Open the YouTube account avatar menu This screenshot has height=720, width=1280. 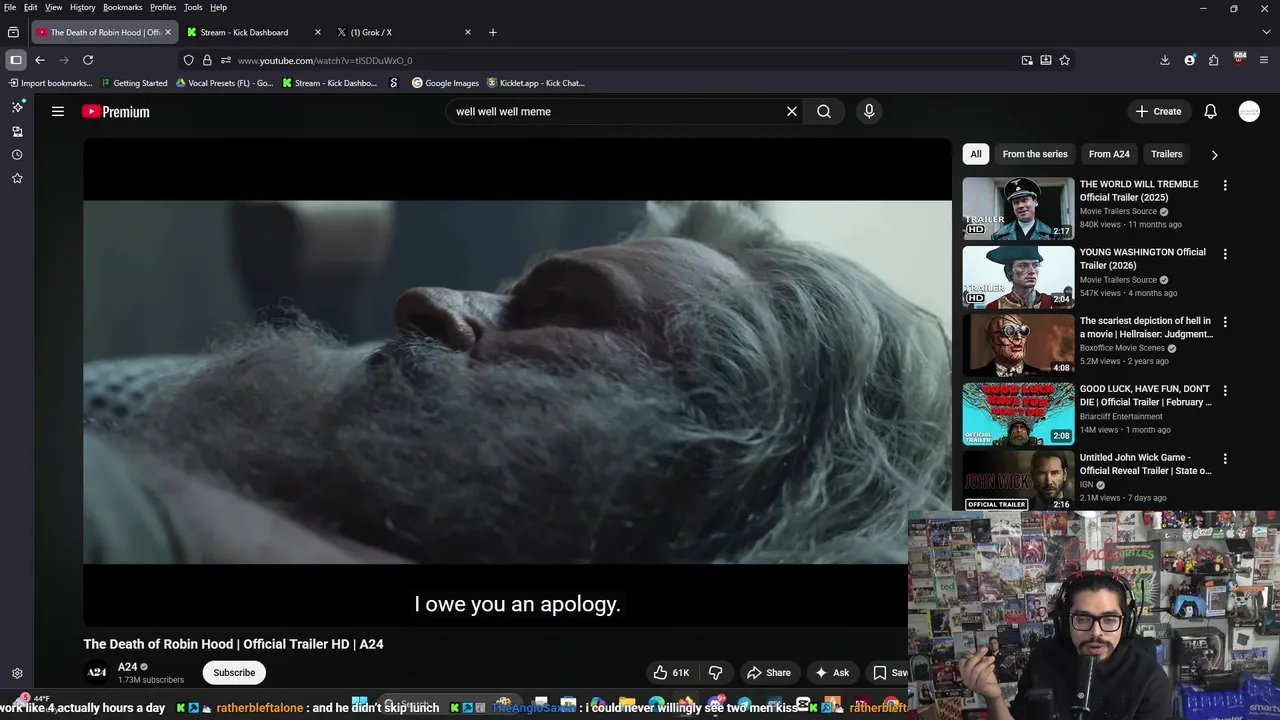pos(1249,111)
